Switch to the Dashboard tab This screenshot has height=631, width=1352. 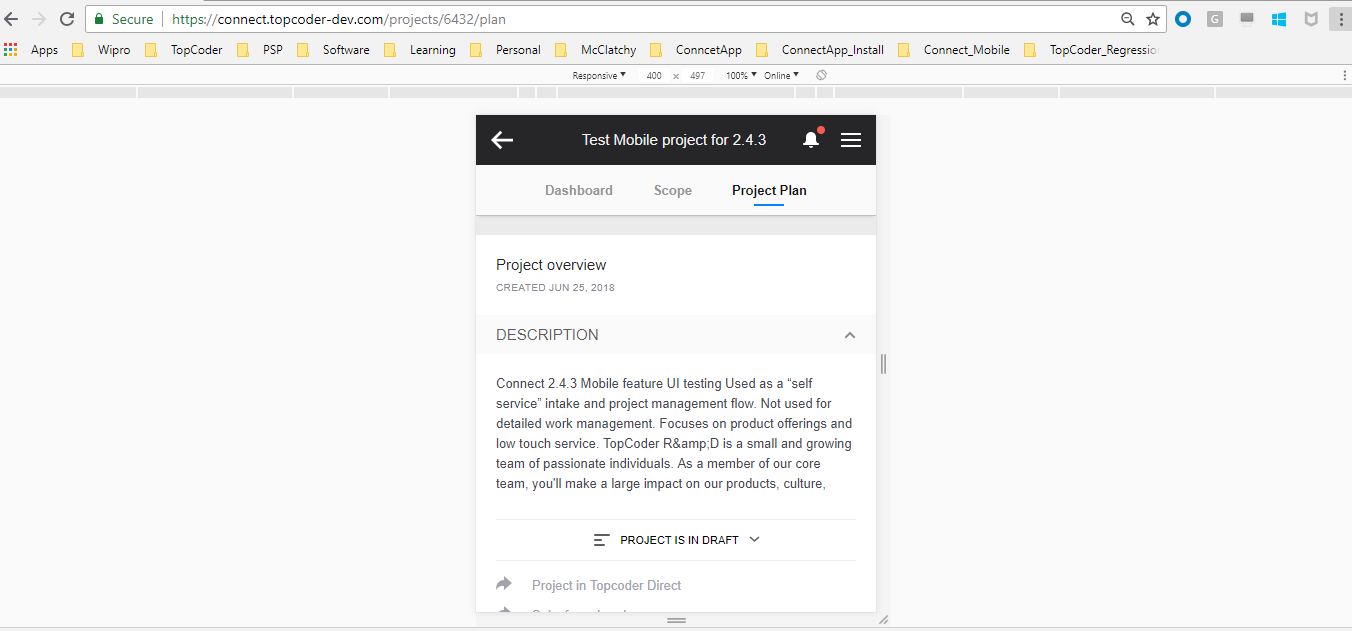coord(579,190)
